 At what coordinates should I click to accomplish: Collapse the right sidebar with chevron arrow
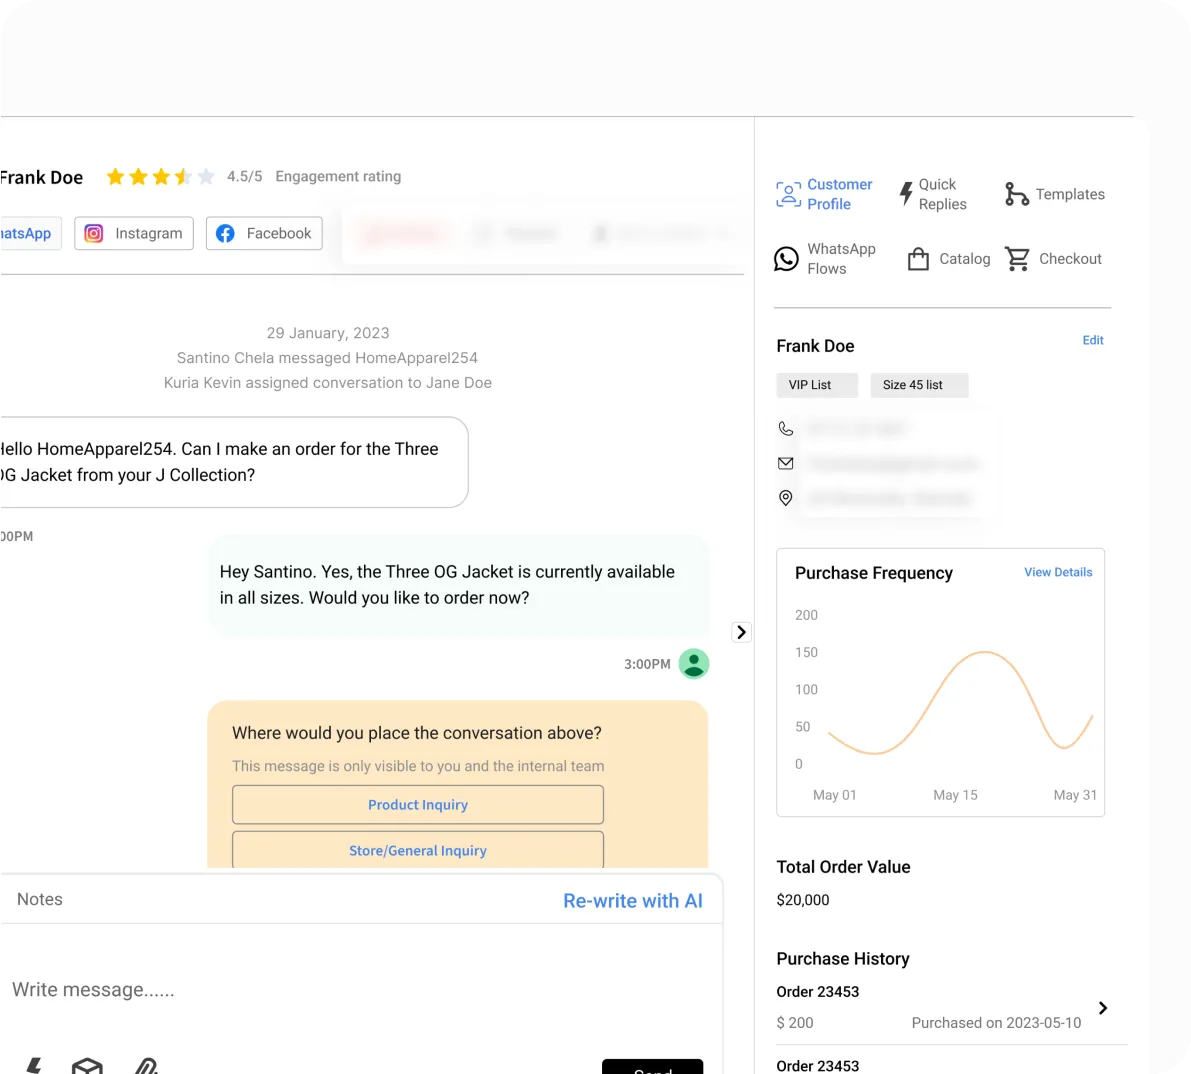point(741,632)
